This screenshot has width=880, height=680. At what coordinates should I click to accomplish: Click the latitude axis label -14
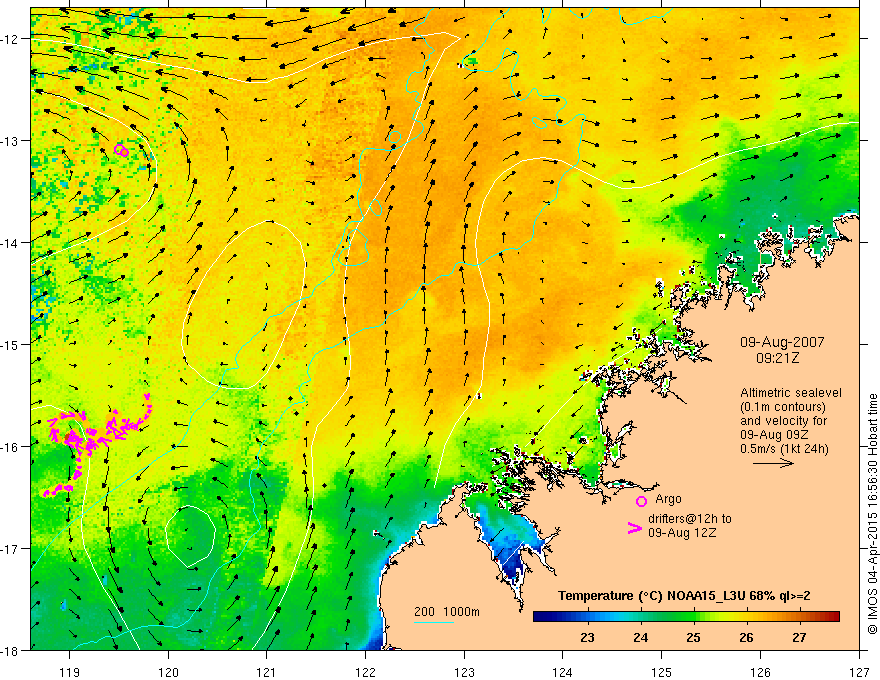click(10, 243)
